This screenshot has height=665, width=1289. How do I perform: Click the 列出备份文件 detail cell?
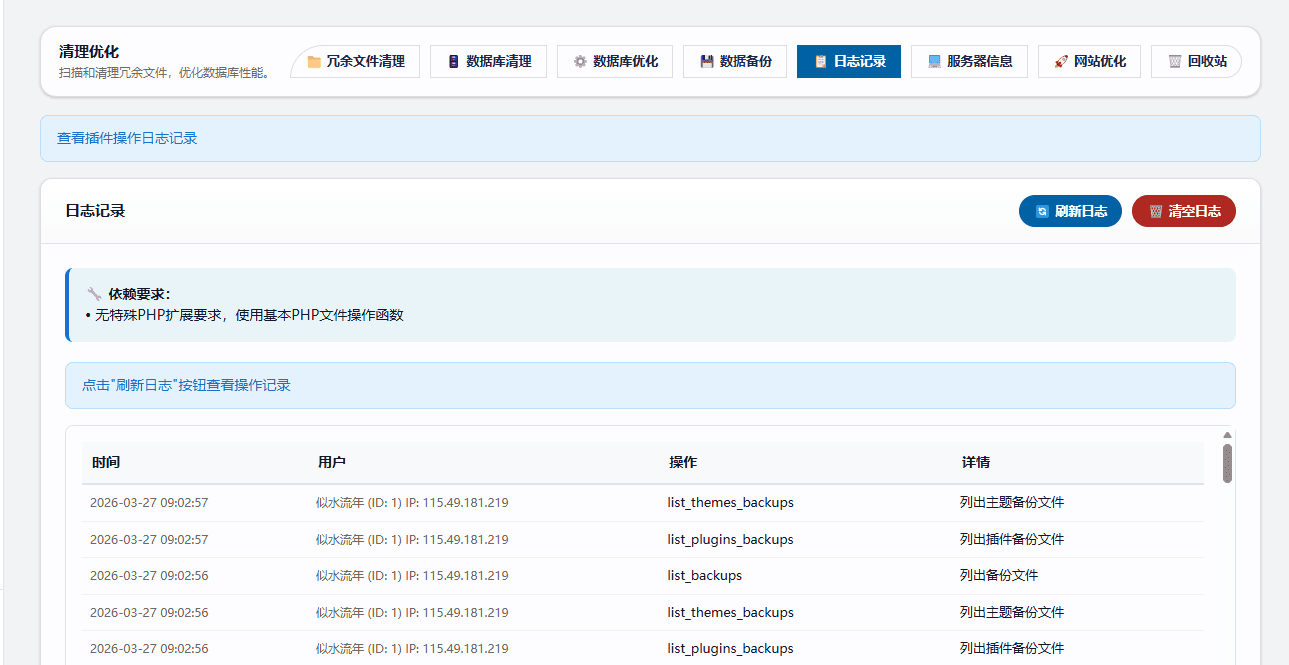(999, 576)
